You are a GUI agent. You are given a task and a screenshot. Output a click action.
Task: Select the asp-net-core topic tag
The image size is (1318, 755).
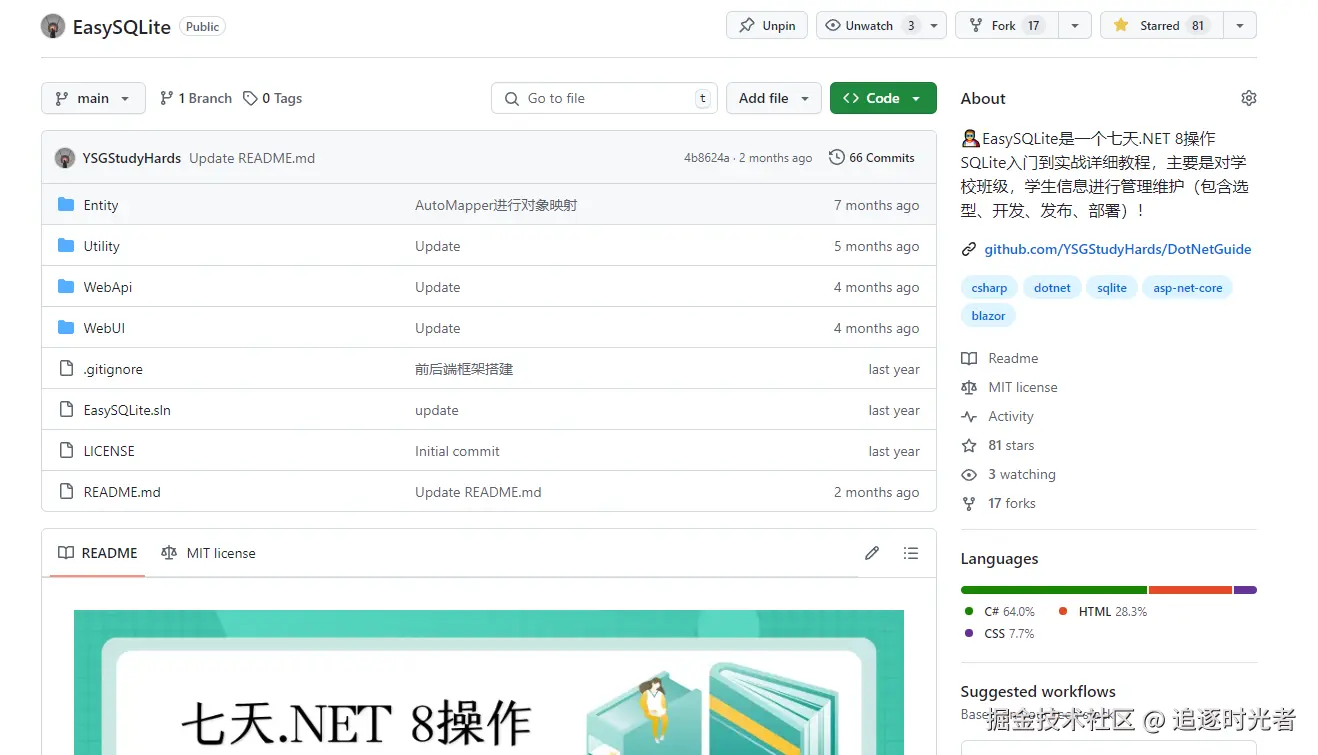point(1188,288)
